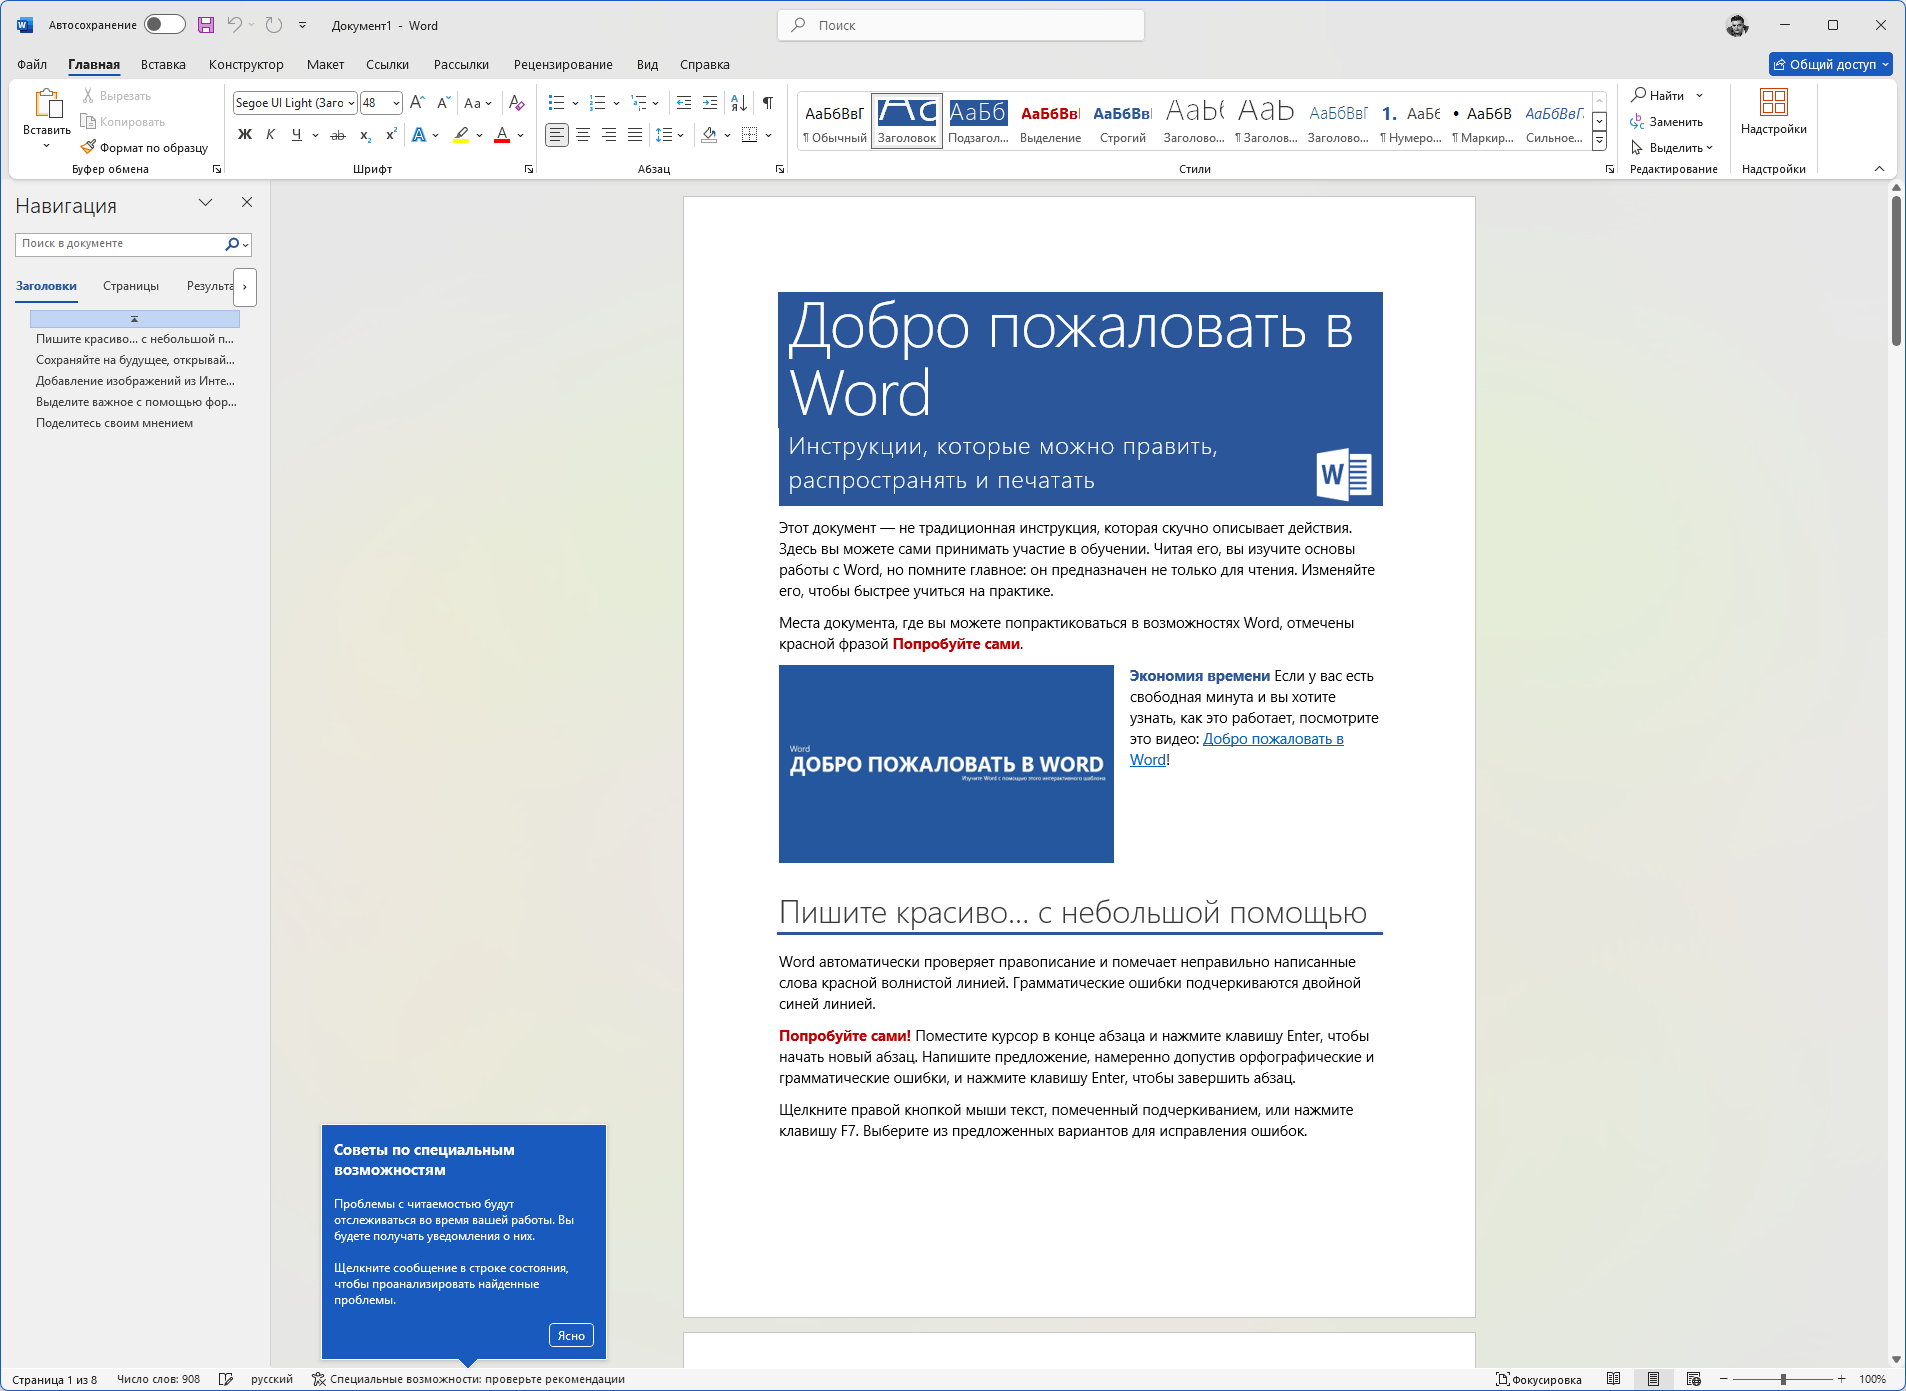This screenshot has width=1906, height=1391.
Task: Open the font size dropdown
Action: 397,103
